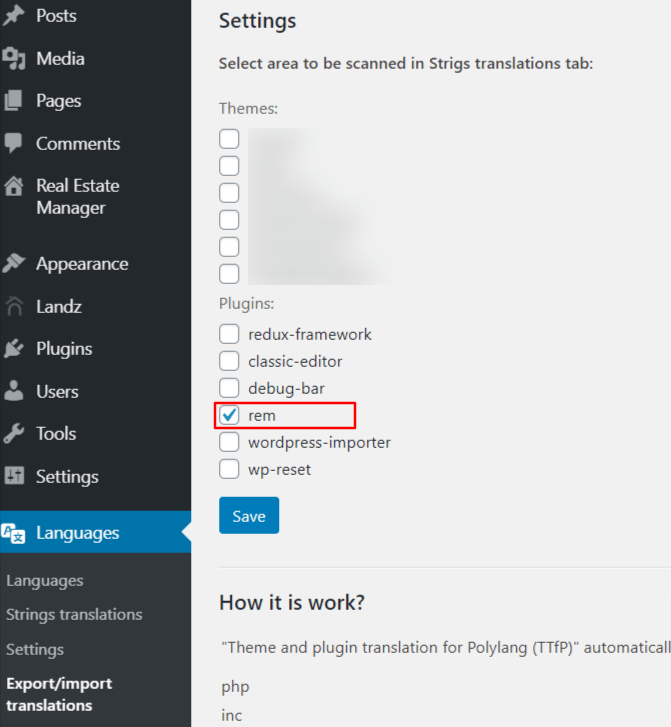Open Languages submenu link

coord(45,581)
